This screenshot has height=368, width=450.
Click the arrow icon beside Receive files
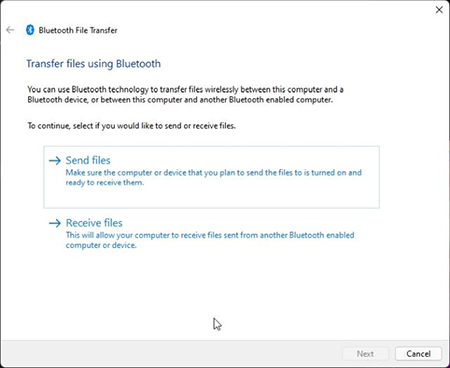click(x=55, y=223)
